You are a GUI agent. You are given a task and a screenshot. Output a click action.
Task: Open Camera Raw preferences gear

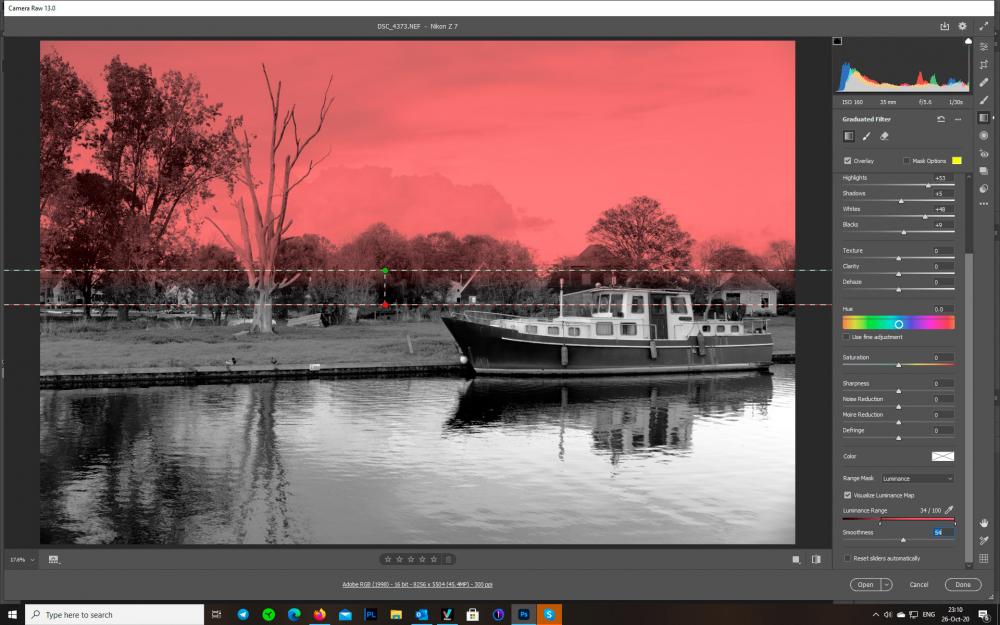(962, 26)
